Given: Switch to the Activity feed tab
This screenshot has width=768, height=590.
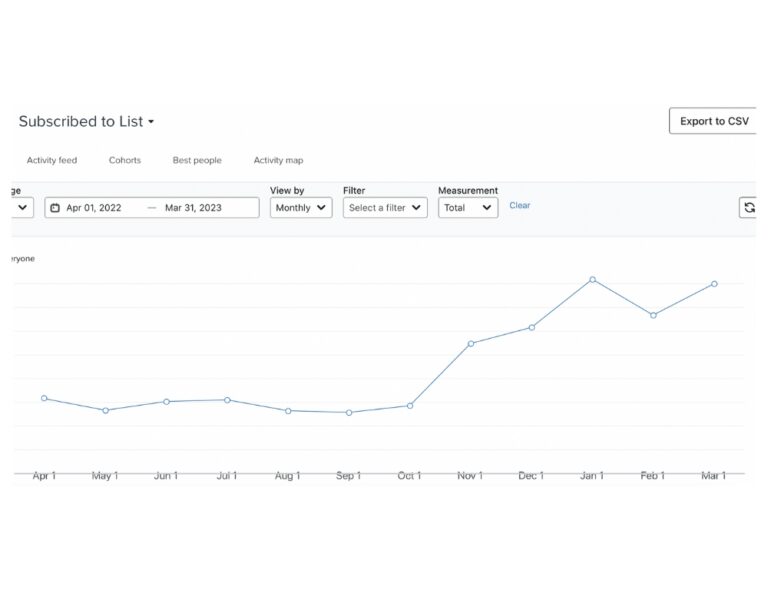Looking at the screenshot, I should point(52,160).
